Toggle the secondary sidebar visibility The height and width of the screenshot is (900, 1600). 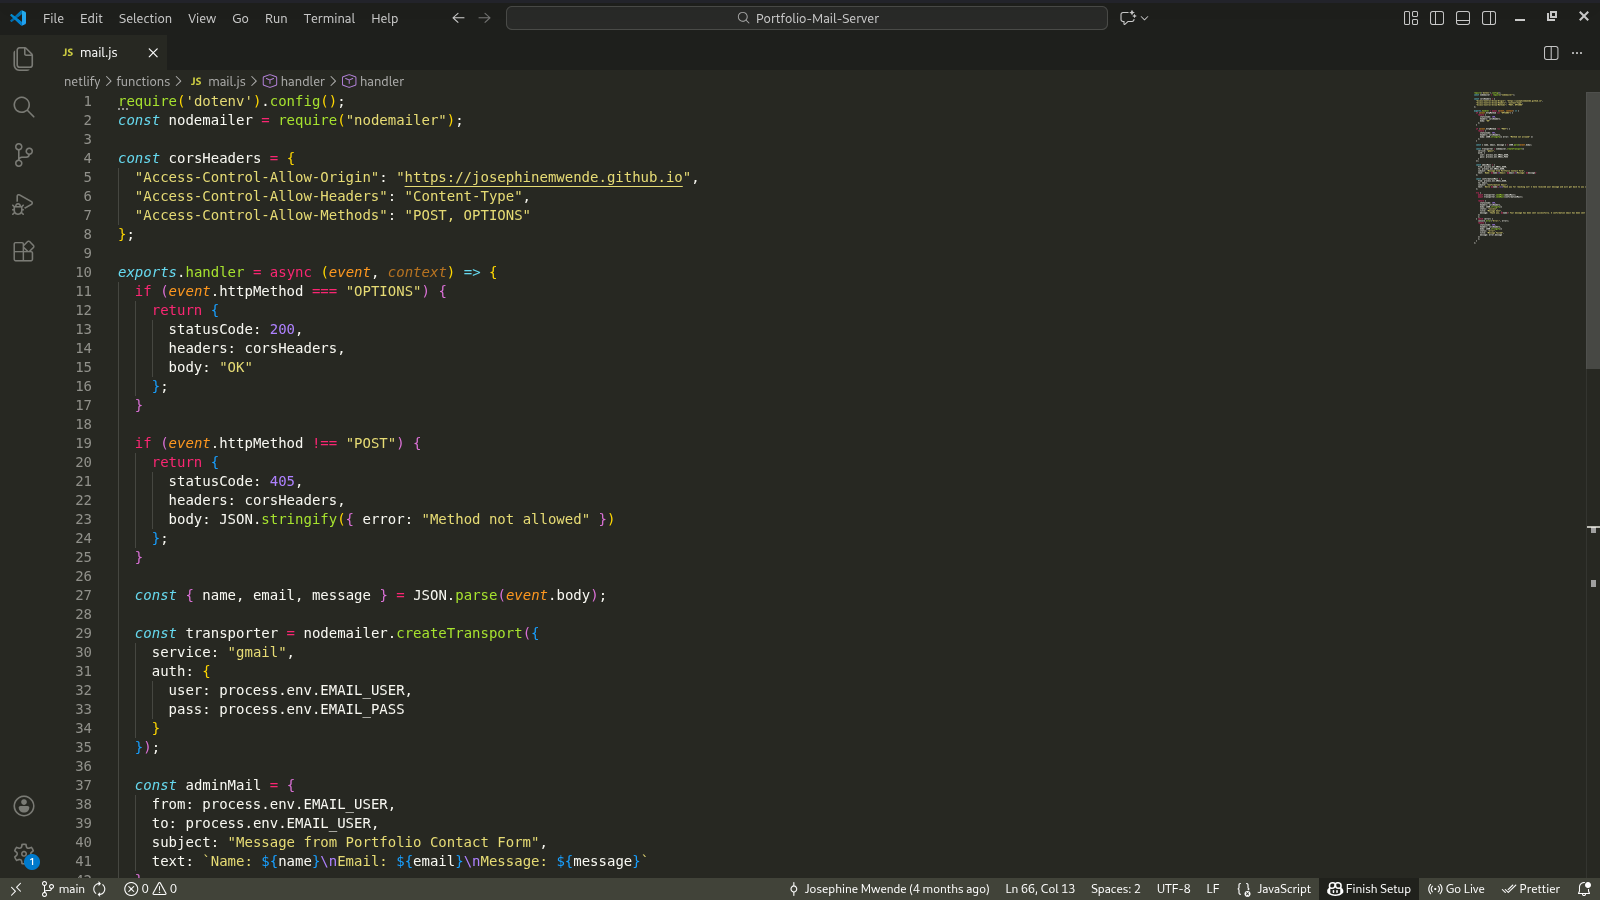point(1488,17)
